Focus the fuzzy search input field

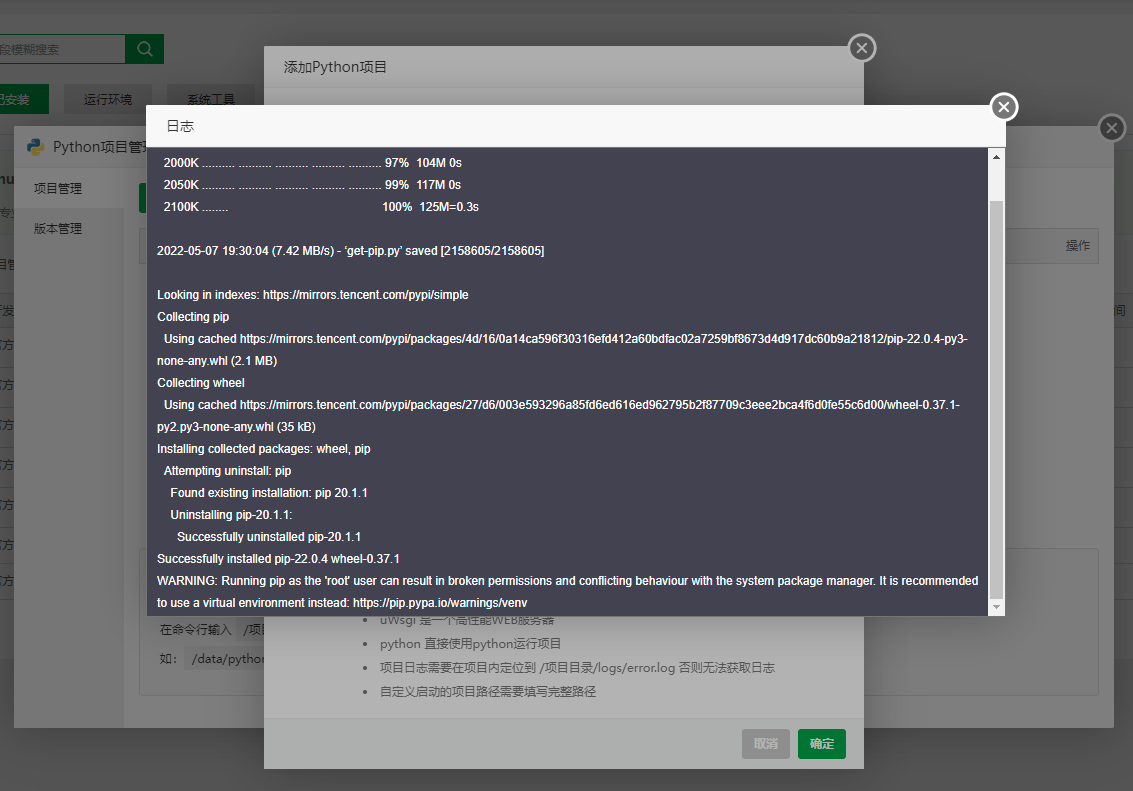62,49
